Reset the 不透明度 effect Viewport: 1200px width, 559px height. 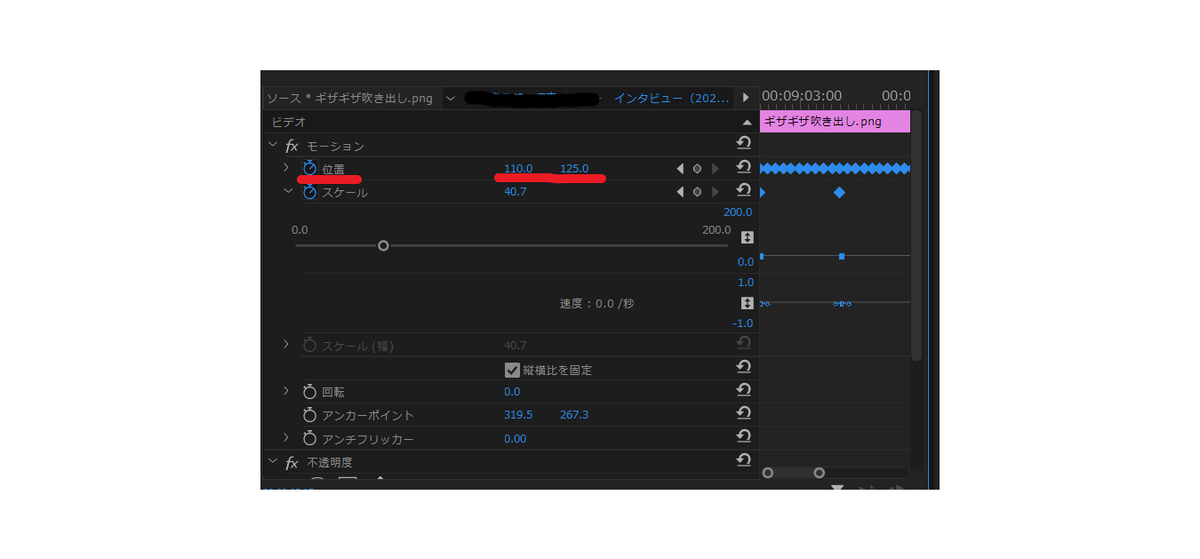pyautogui.click(x=743, y=460)
